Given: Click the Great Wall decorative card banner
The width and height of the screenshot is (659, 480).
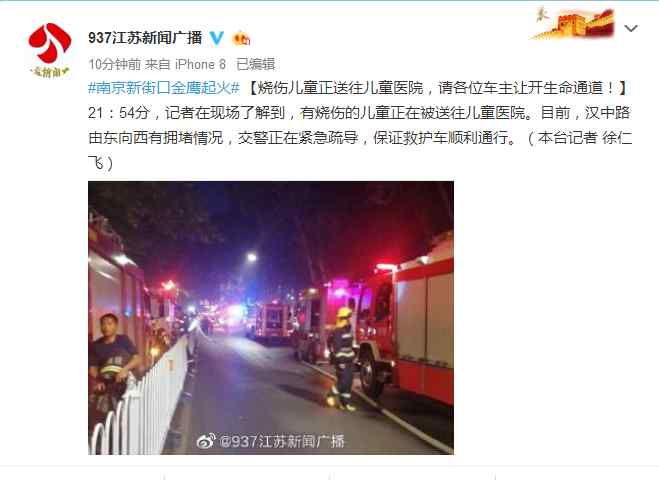Looking at the screenshot, I should click(x=574, y=24).
